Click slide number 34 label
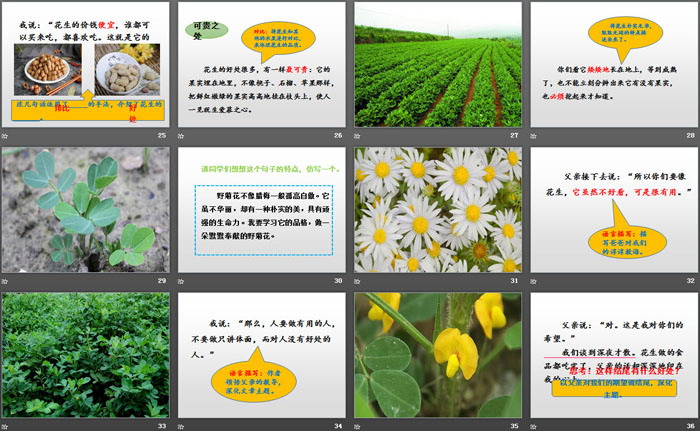 tap(338, 426)
